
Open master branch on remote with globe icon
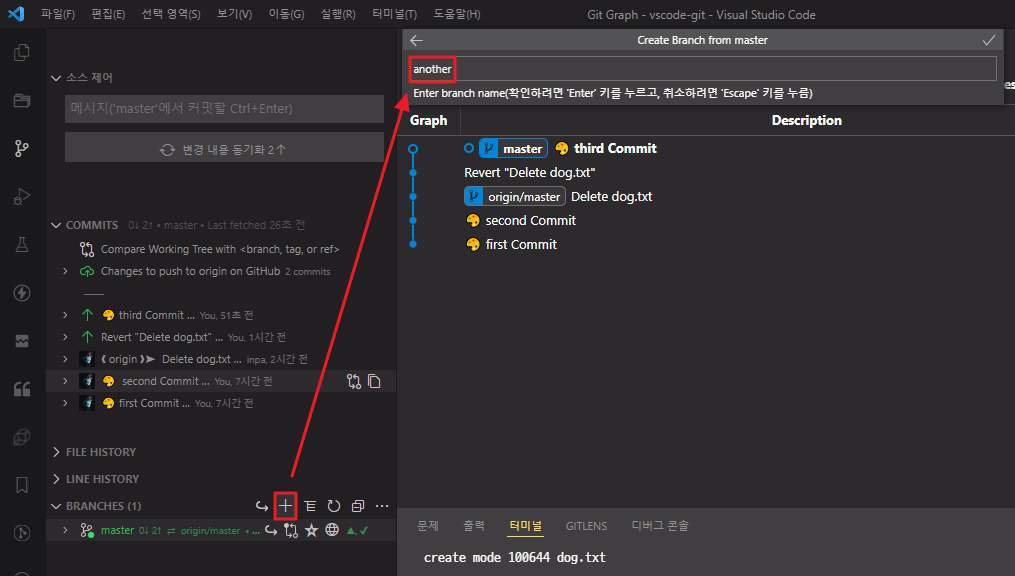click(x=332, y=530)
